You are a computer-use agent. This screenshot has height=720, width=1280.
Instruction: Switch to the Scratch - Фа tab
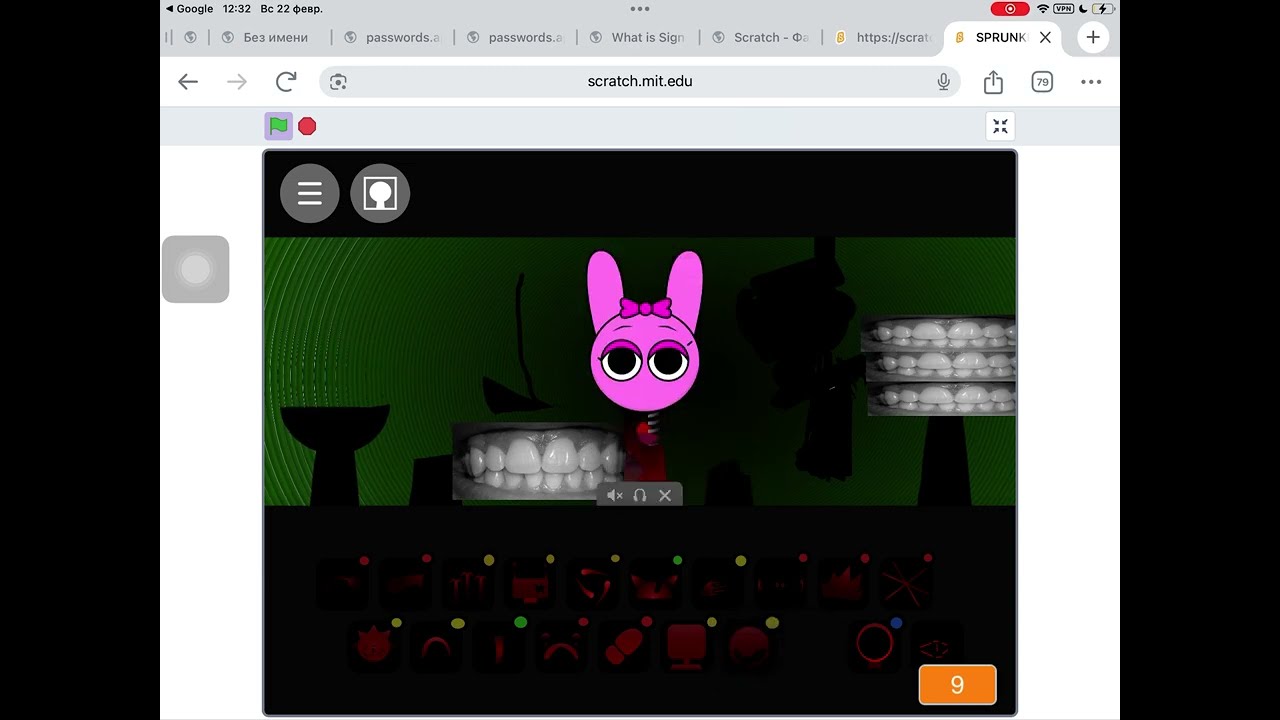(x=760, y=37)
